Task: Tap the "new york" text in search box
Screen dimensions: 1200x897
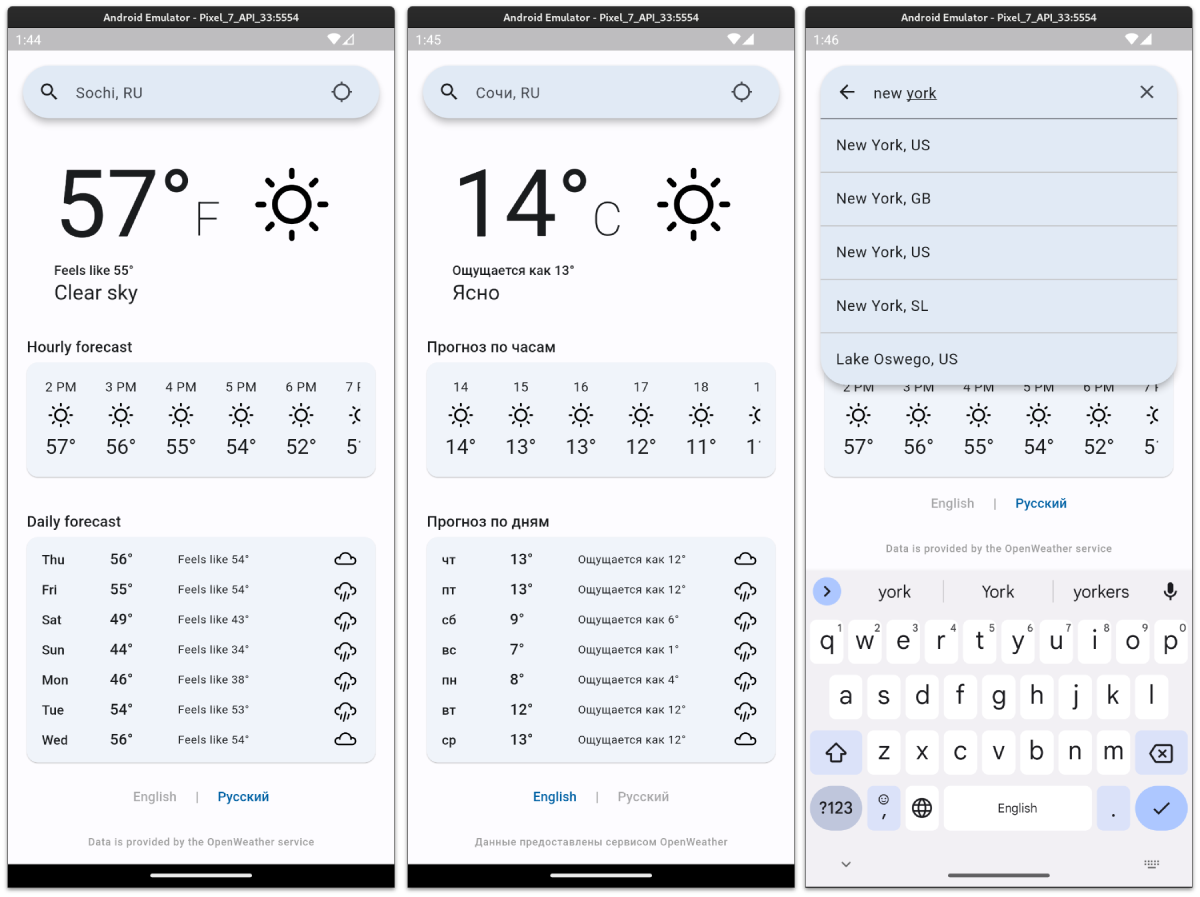Action: (x=905, y=93)
